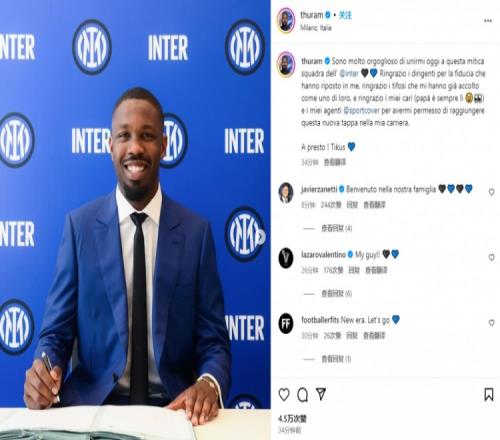This screenshot has width=500, height=440.
Task: Reply to javierzanetti's comment
Action: tap(352, 205)
